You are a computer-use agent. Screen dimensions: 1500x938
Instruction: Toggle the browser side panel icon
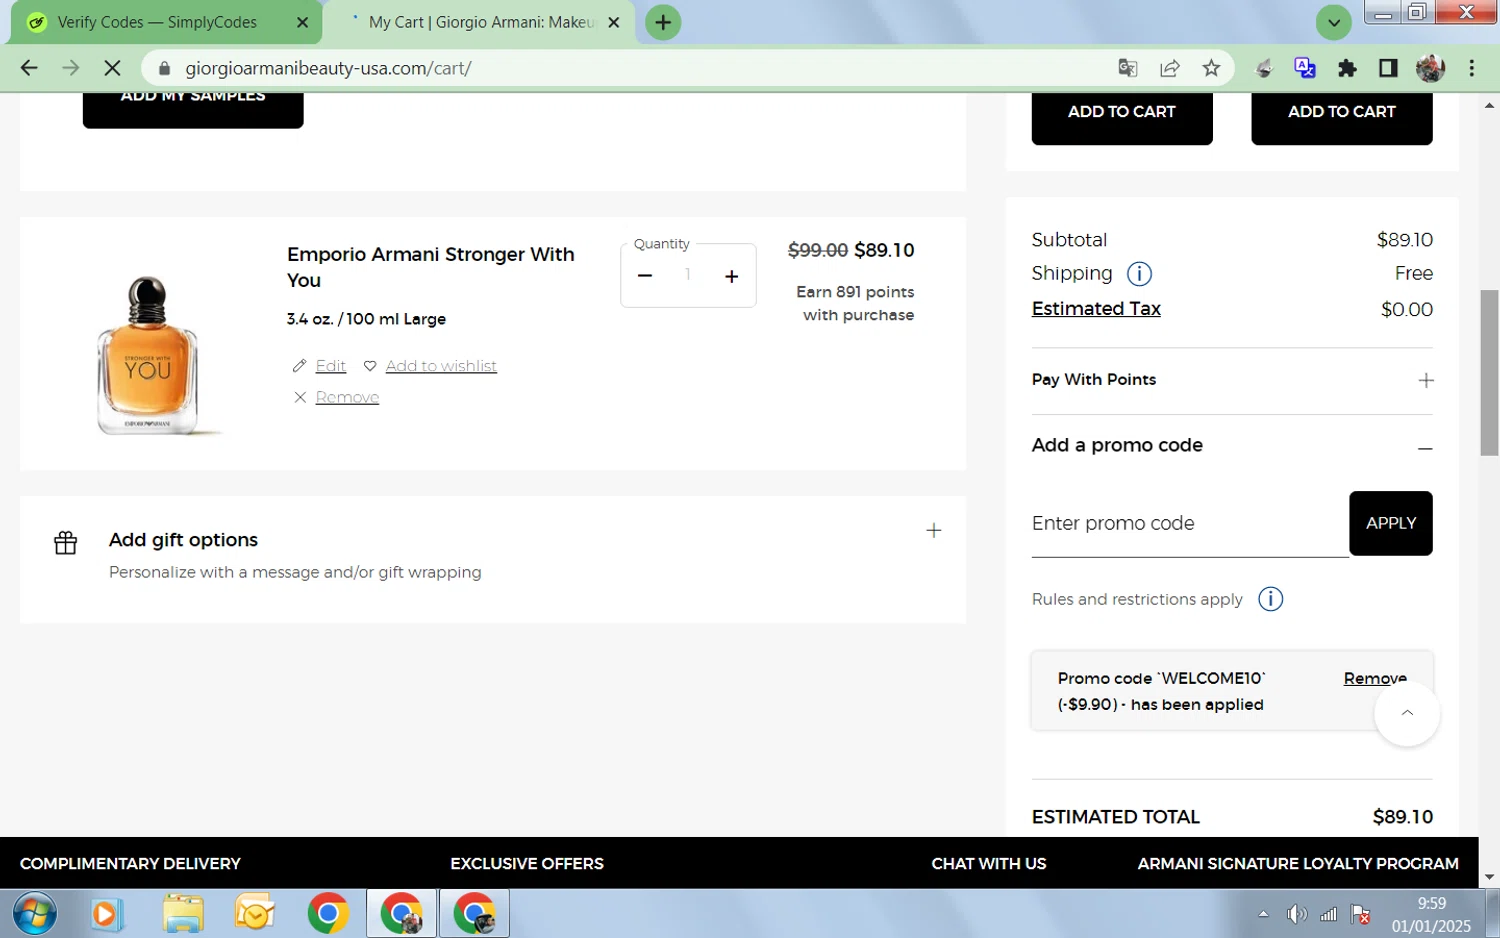click(x=1388, y=68)
